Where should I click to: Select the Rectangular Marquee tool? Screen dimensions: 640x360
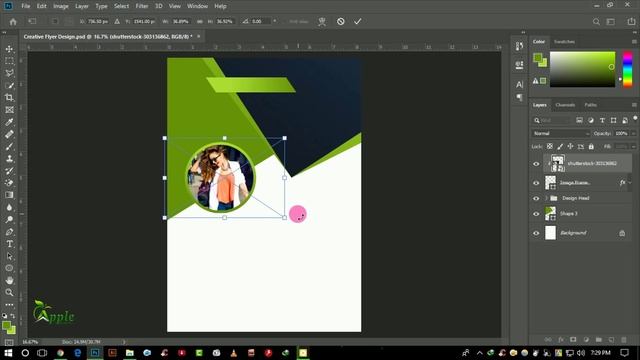(x=9, y=61)
